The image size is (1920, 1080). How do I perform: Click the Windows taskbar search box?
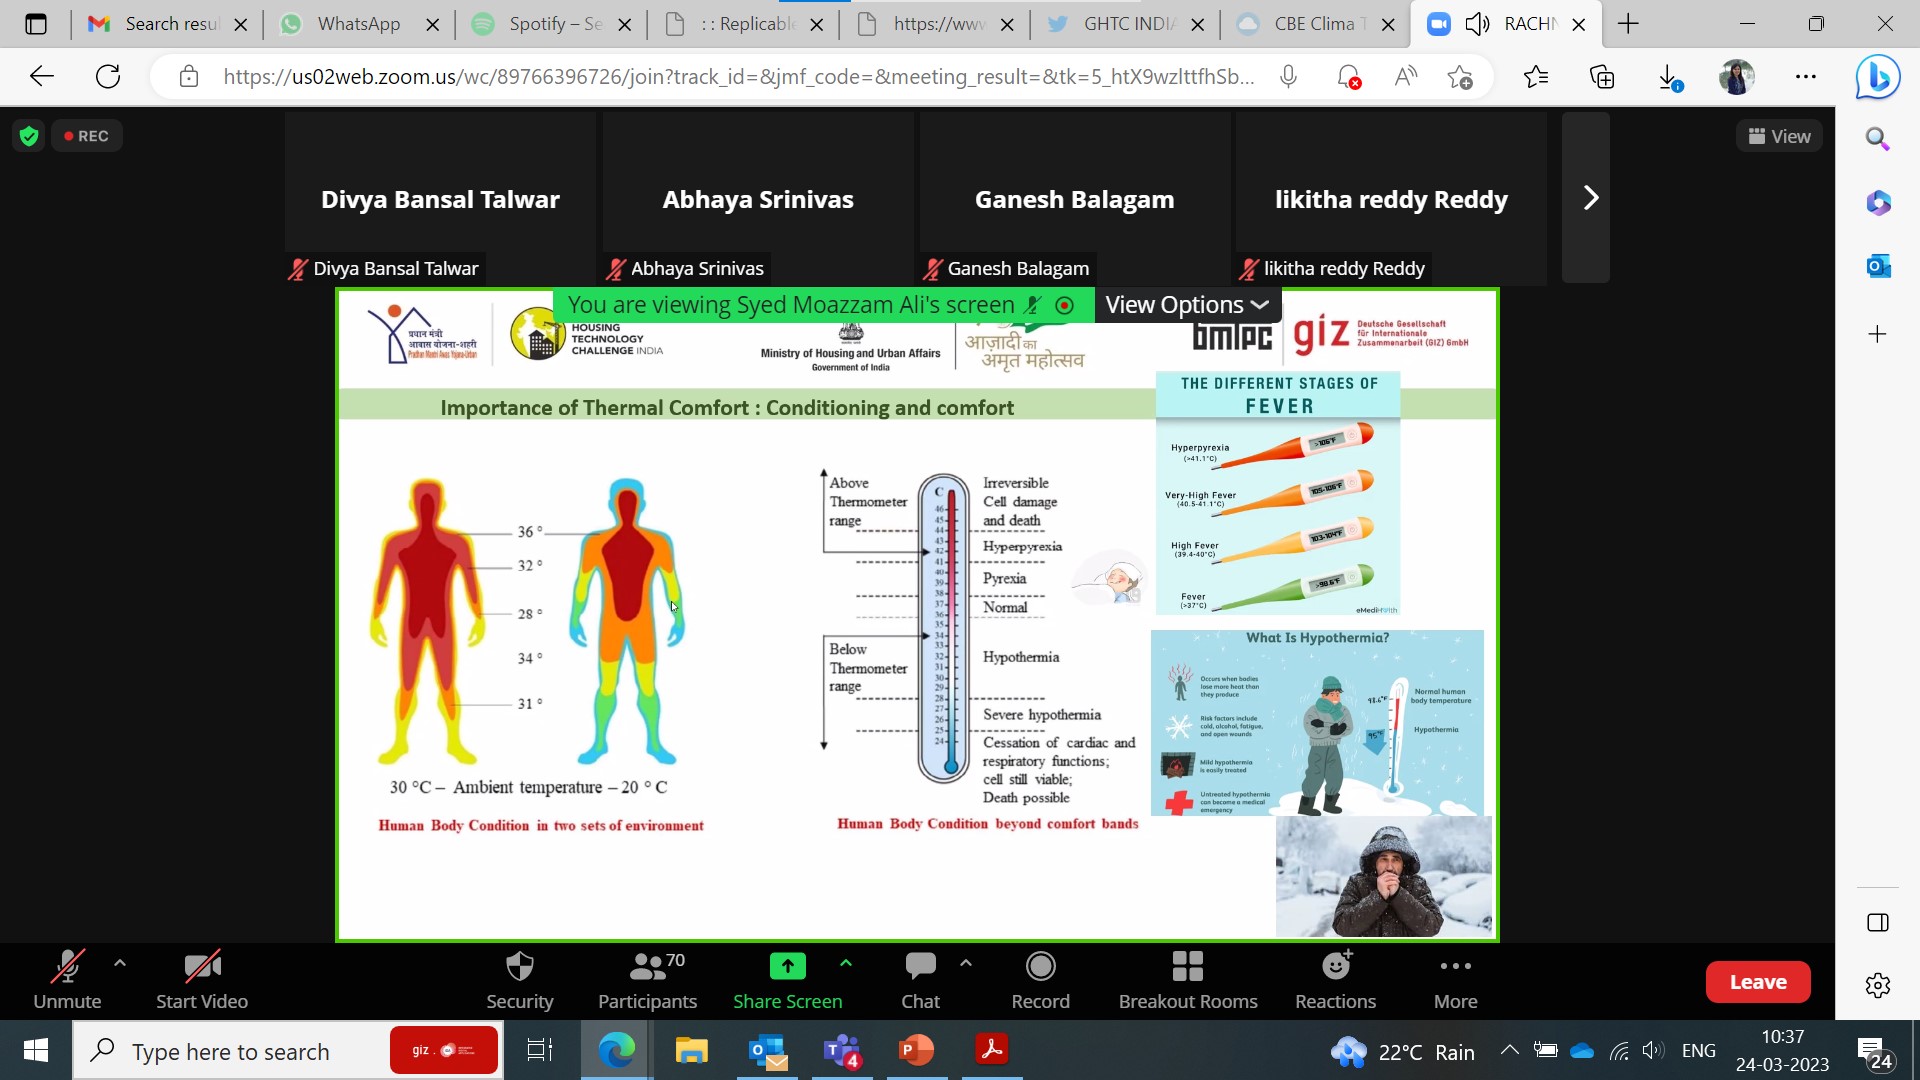230,1051
